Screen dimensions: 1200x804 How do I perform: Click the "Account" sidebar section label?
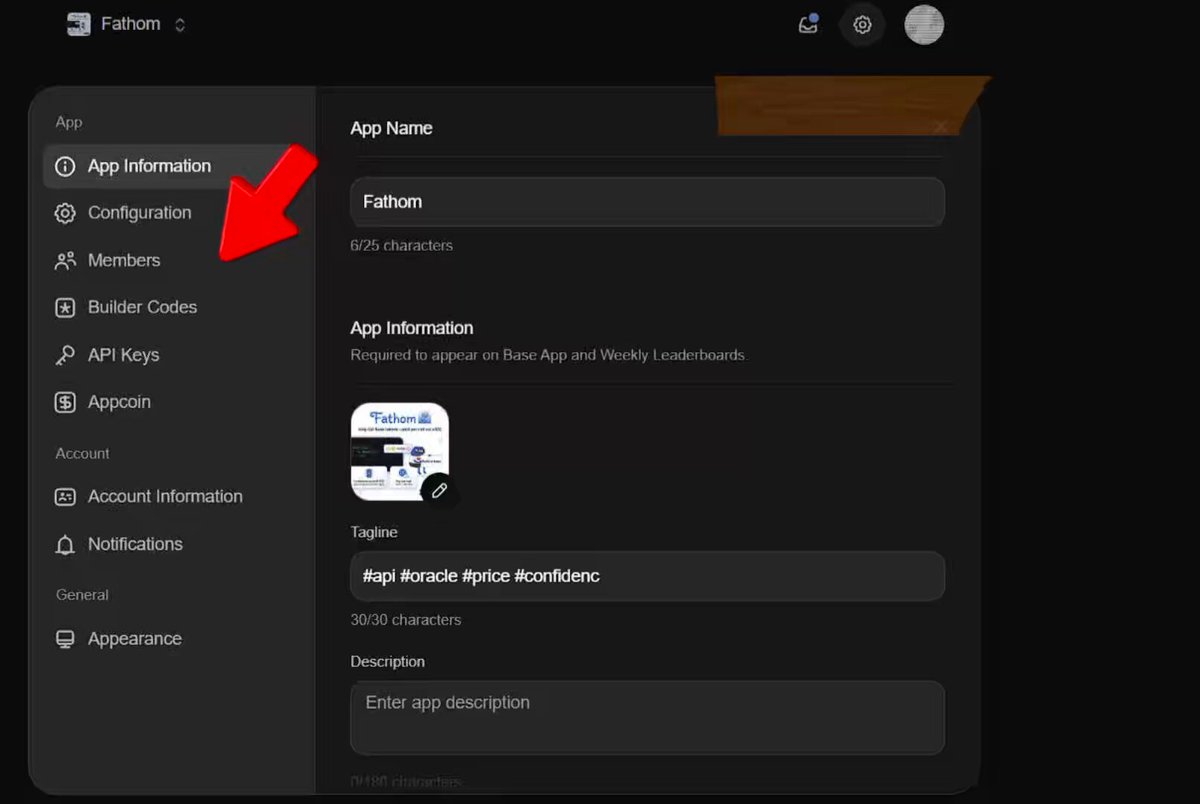pyautogui.click(x=82, y=453)
